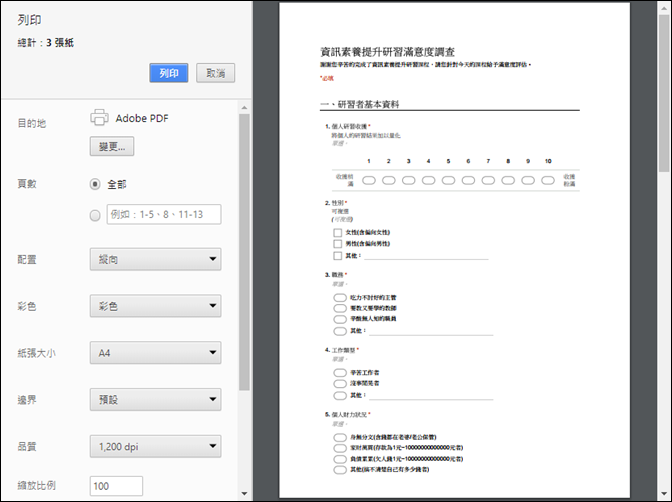Select the third option oval in question 3 職務
Viewport: 672px width, 502px height.
340,319
